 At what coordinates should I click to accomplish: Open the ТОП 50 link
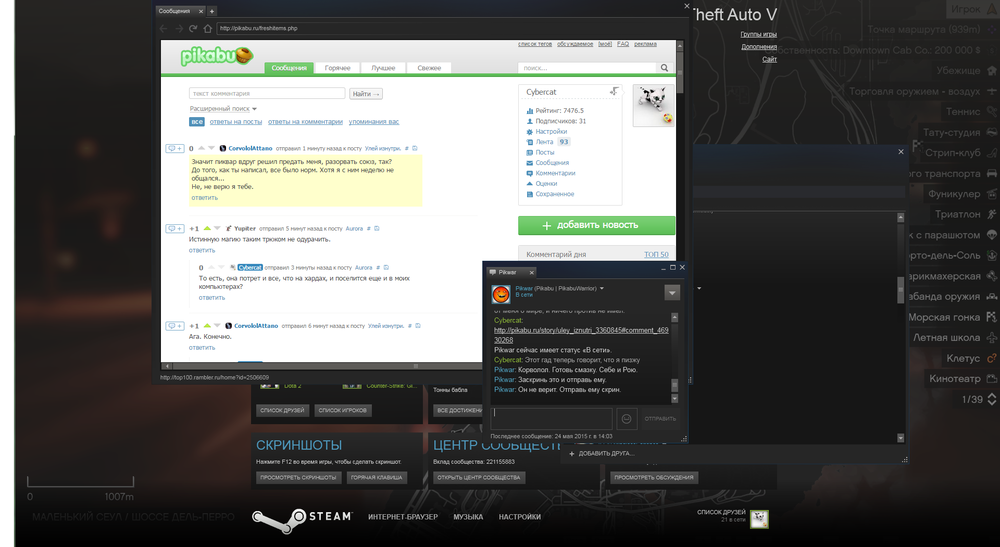(656, 254)
